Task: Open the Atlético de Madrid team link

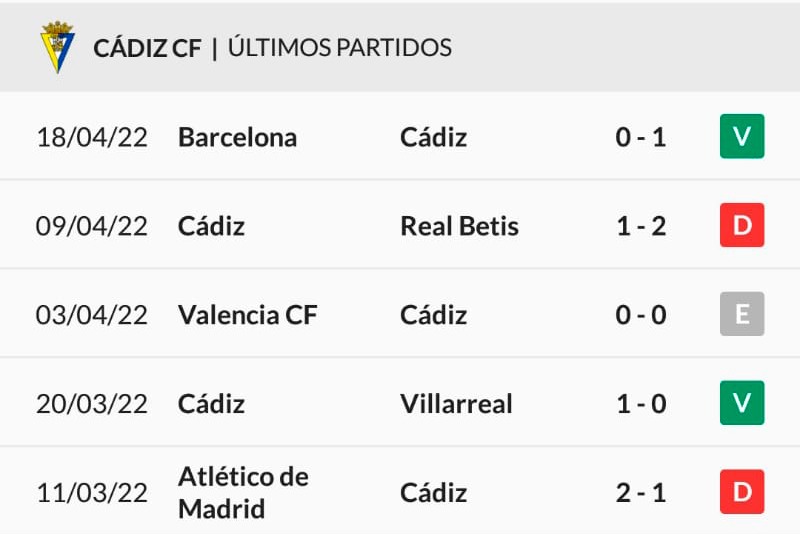Action: pos(243,493)
